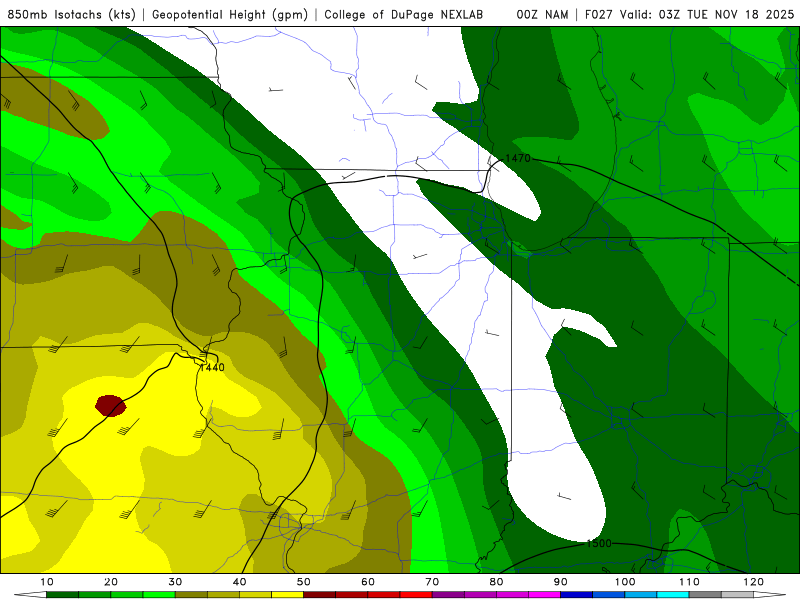Click the color bar label "100"
Image resolution: width=800 pixels, height=600 pixels.
(x=625, y=582)
